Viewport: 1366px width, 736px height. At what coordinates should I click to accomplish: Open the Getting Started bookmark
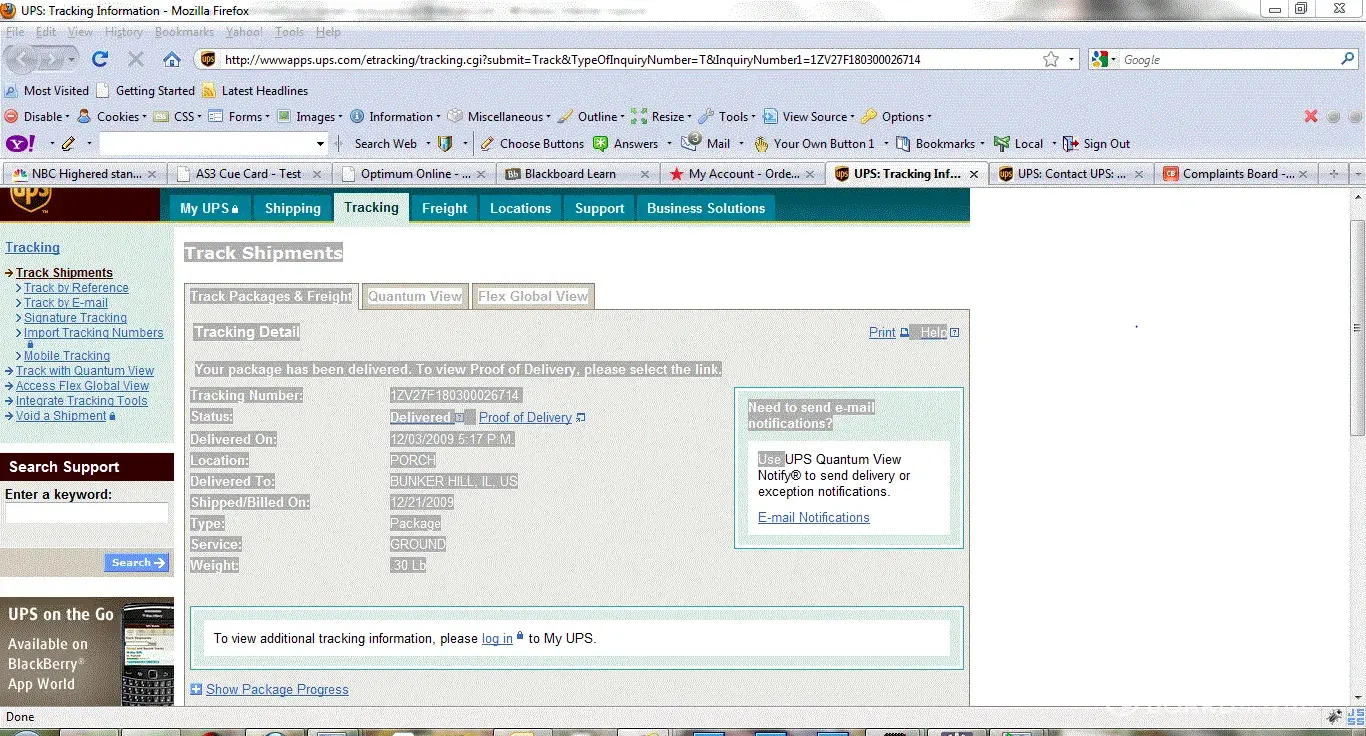[146, 91]
